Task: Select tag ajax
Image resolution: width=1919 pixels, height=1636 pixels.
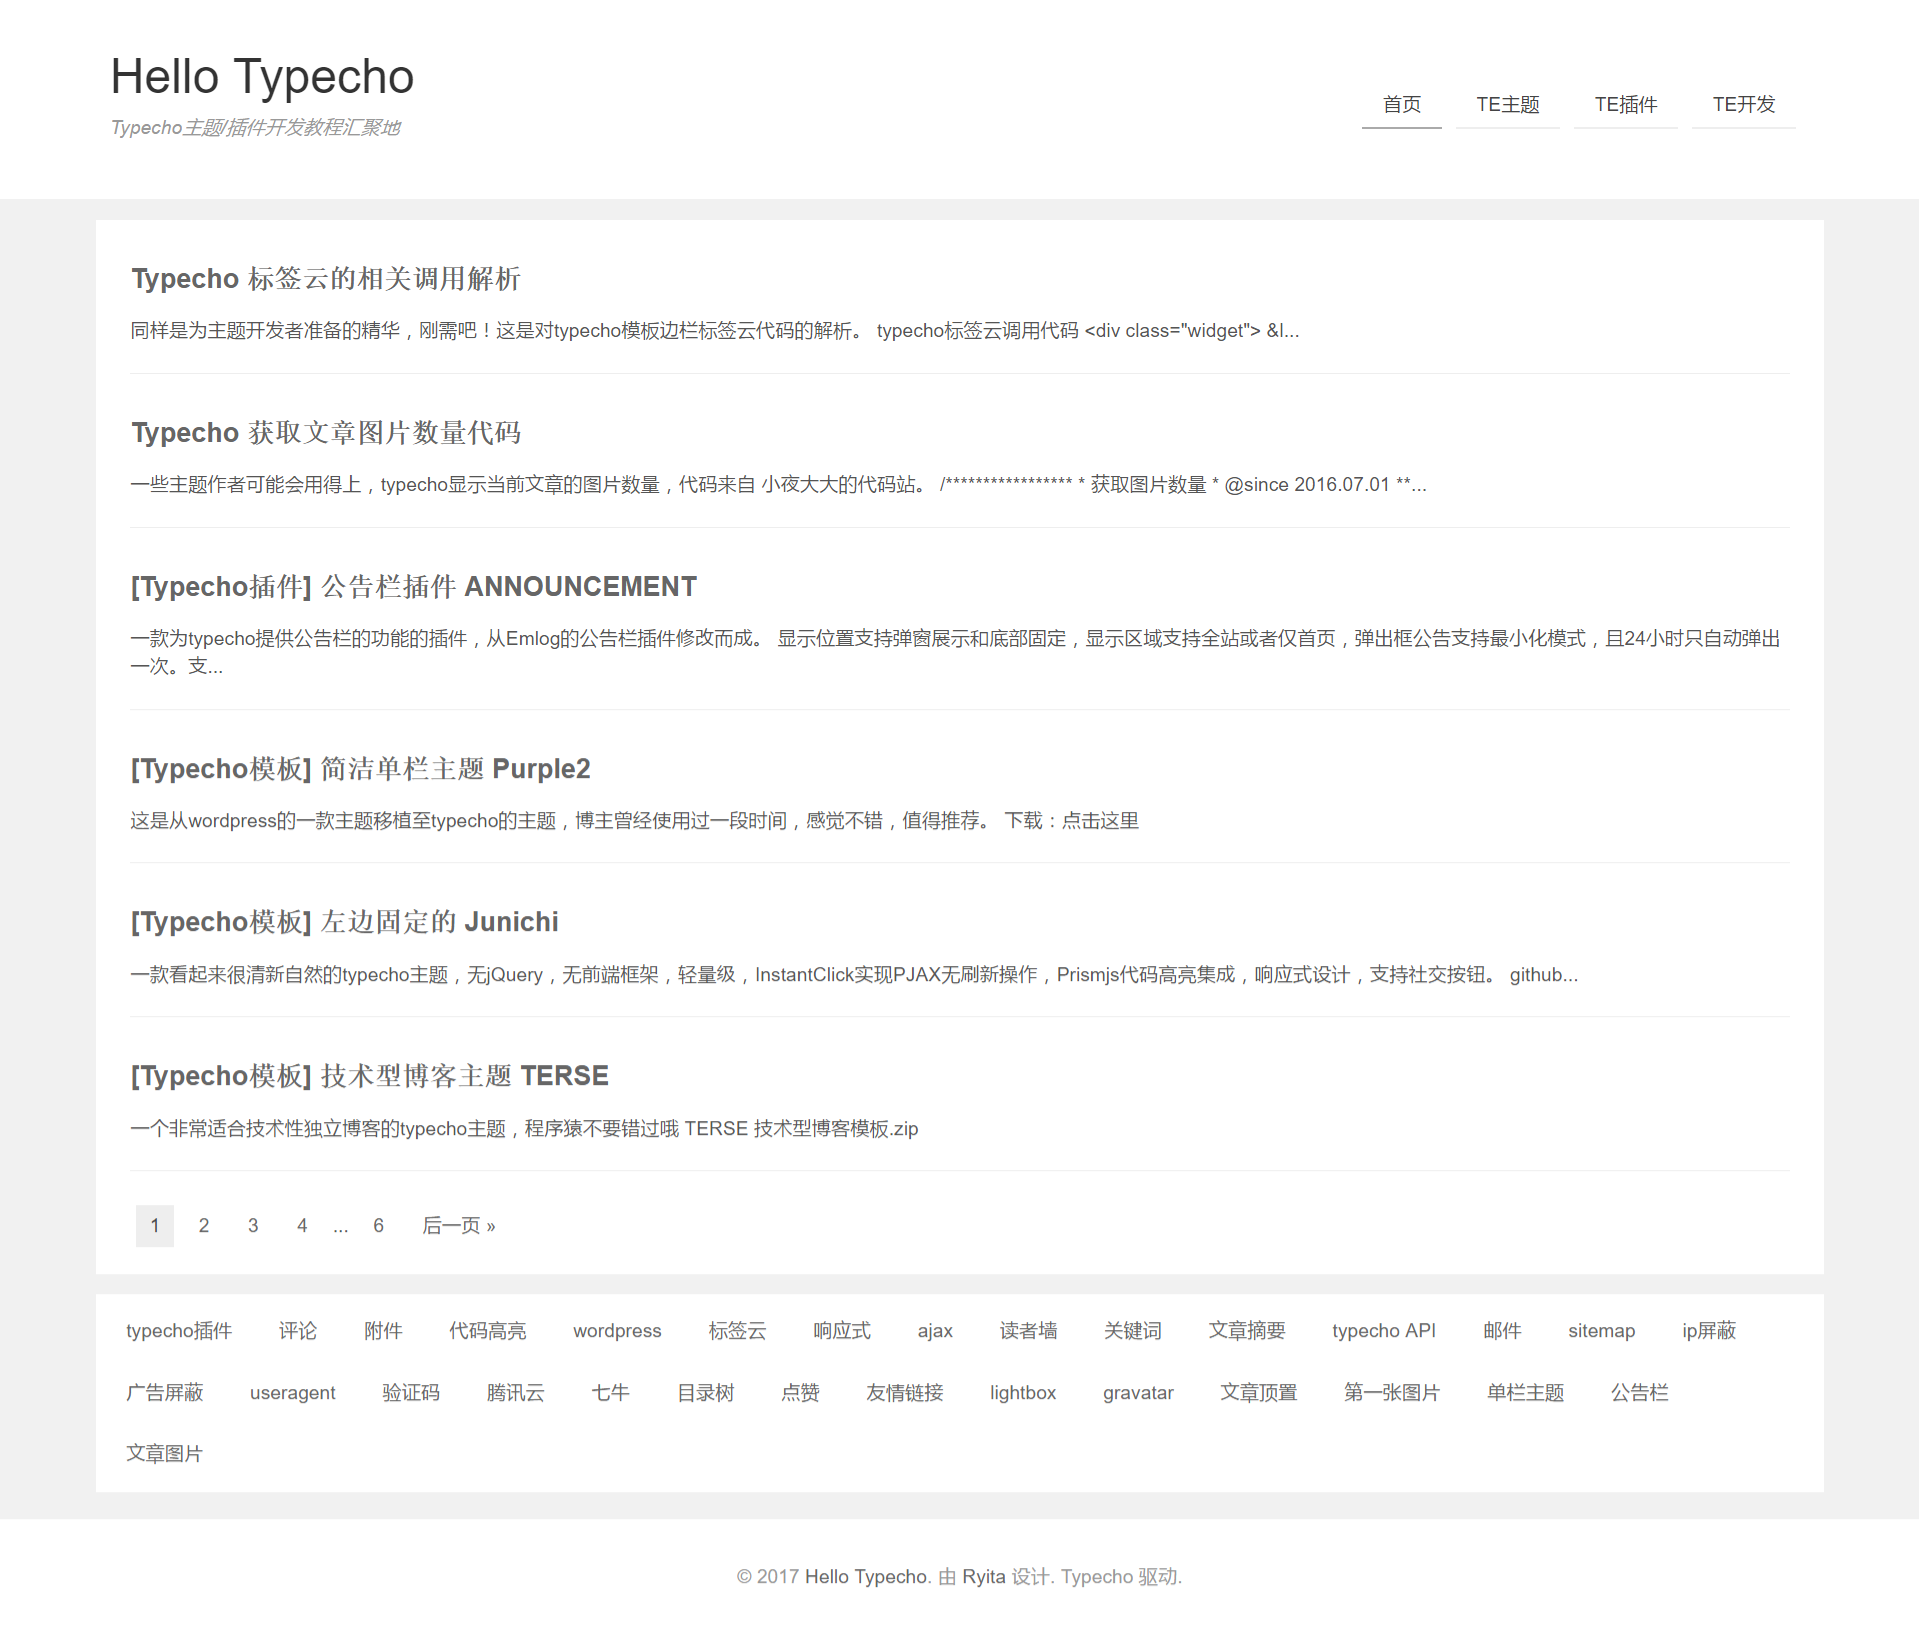Action: (x=935, y=1331)
